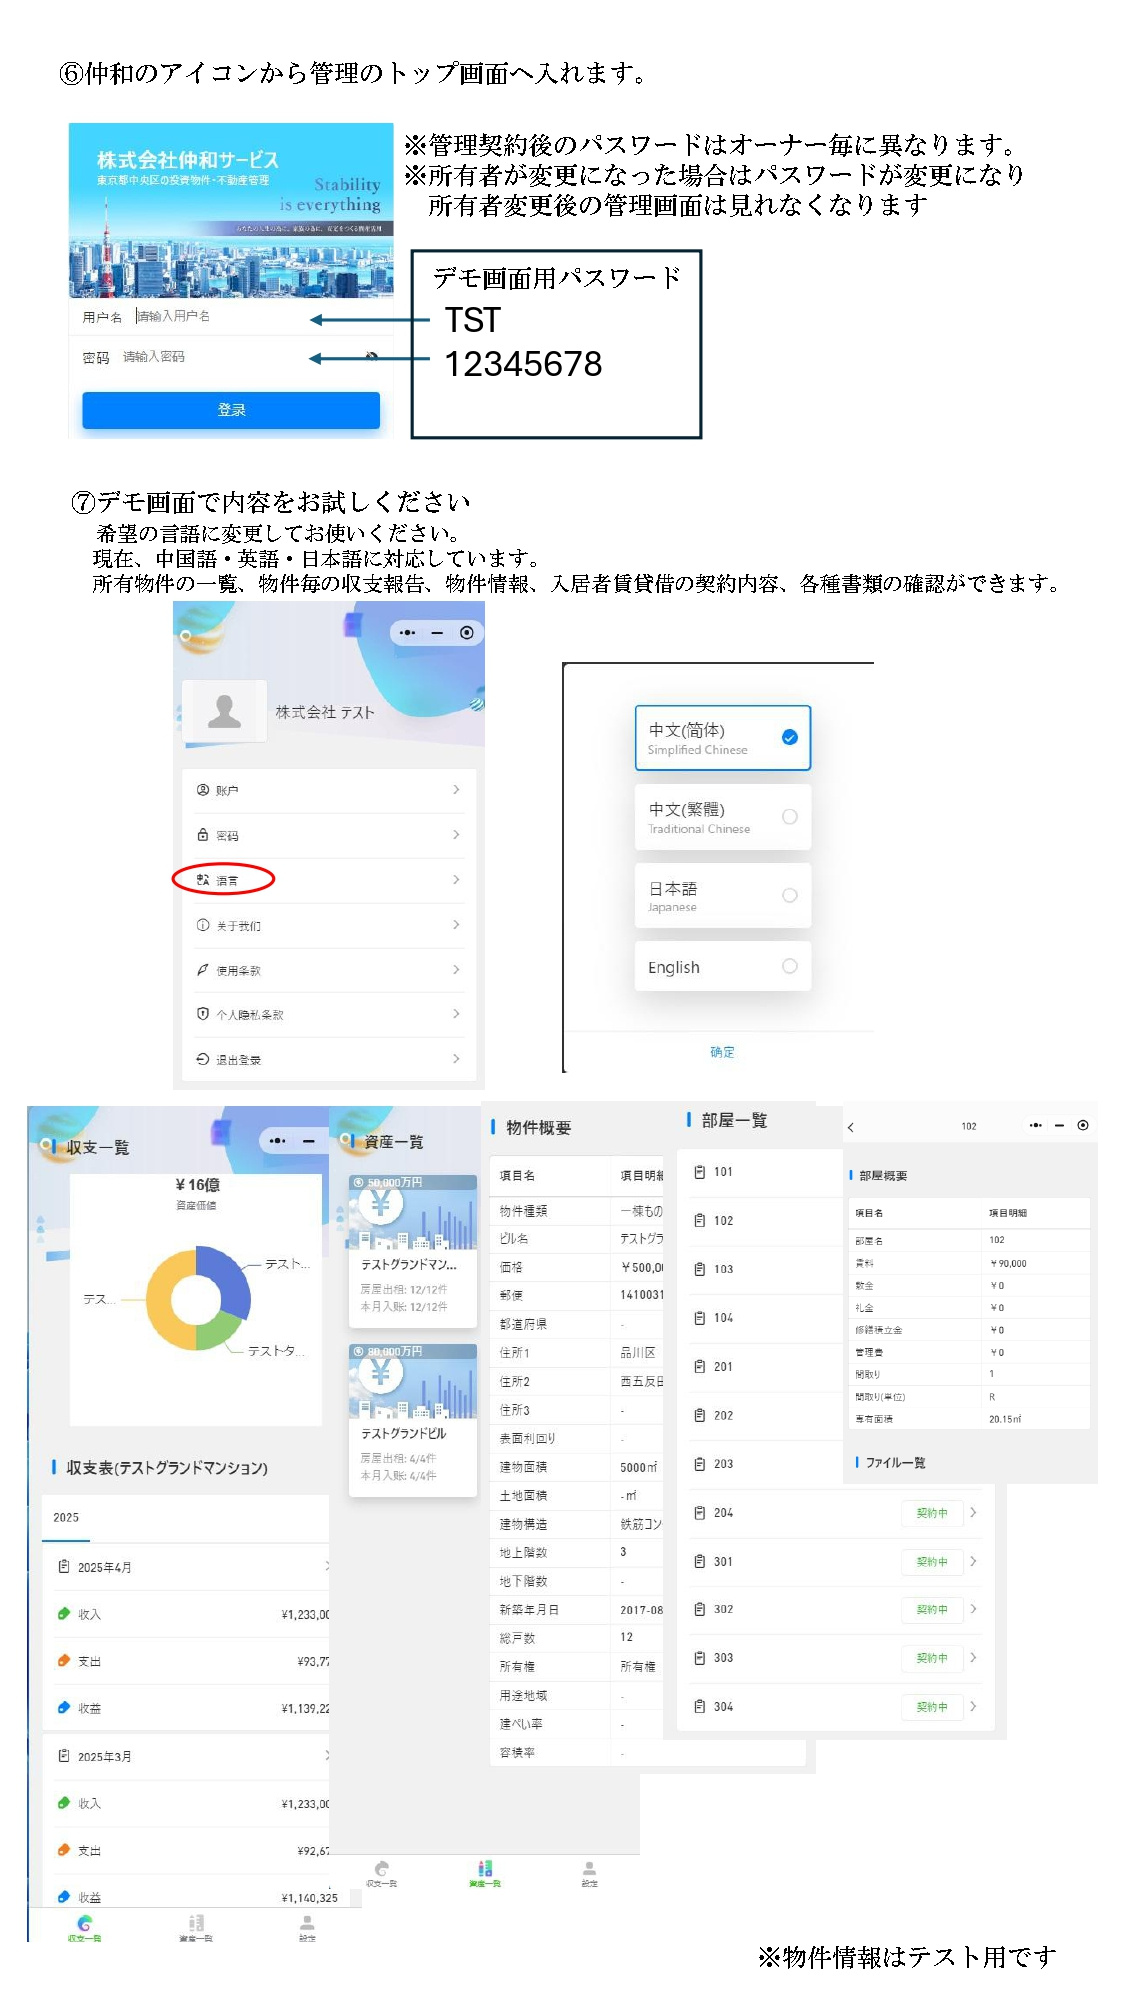Click the user avatar beside 株式会社 テスト

(224, 711)
